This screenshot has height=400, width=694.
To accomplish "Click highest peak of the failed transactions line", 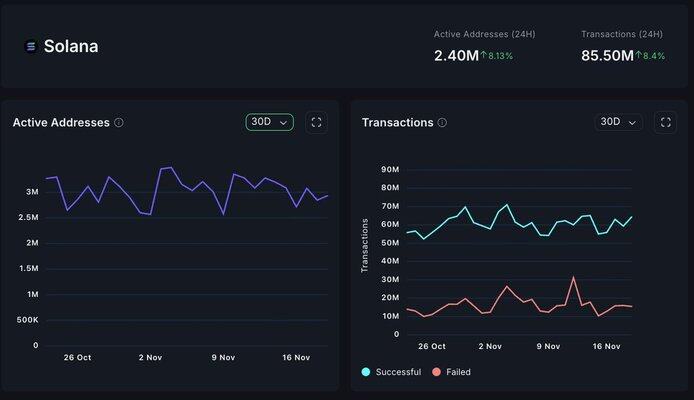I will pyautogui.click(x=574, y=277).
